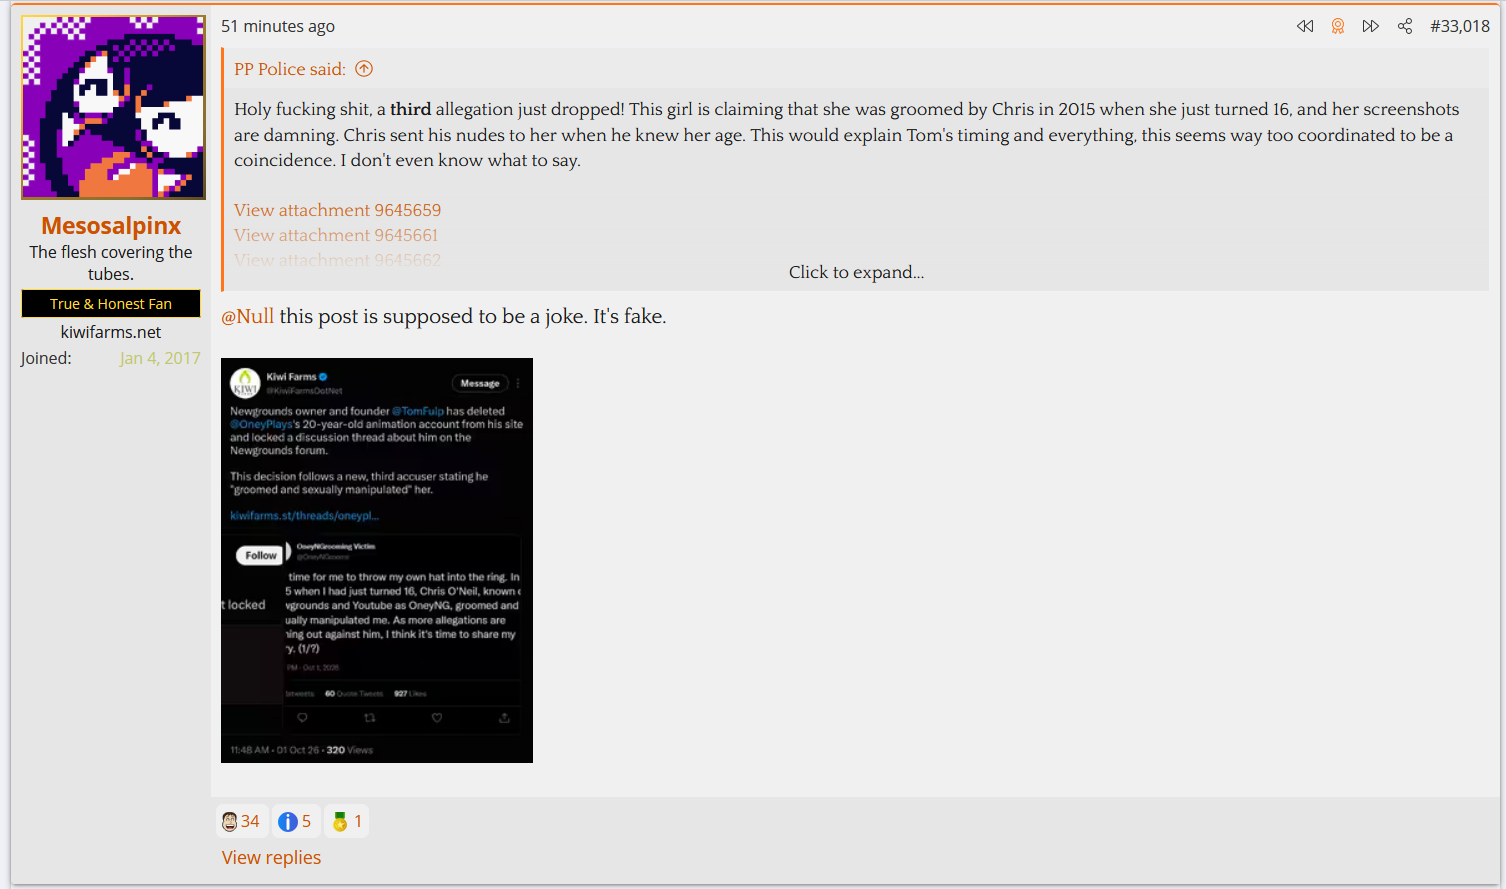Open View attachment 9645661

pos(336,235)
